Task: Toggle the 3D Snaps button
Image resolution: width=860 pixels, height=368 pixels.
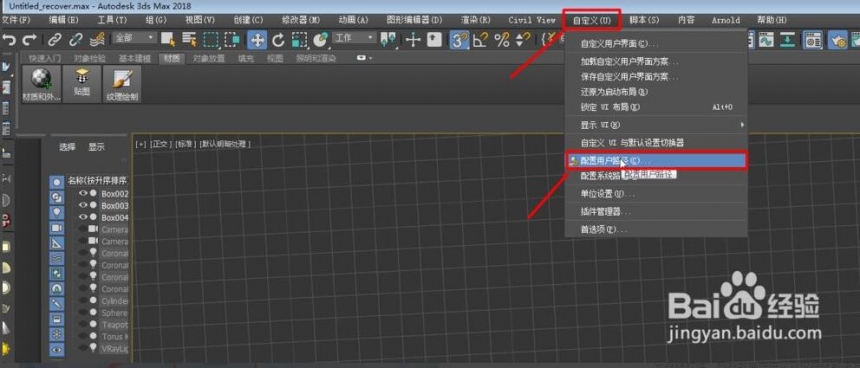Action: click(459, 39)
